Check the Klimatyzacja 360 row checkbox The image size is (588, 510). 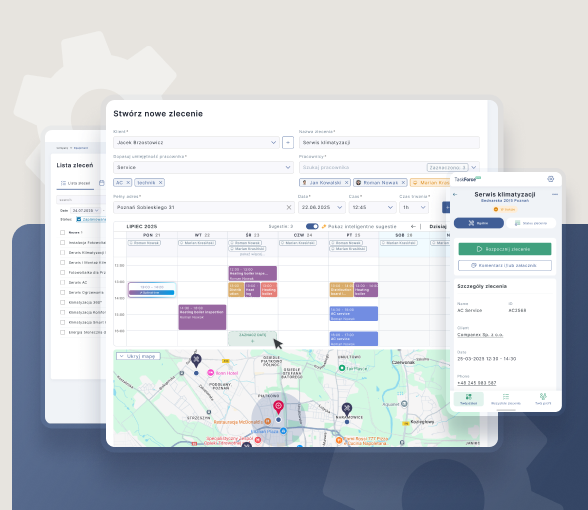tap(63, 302)
